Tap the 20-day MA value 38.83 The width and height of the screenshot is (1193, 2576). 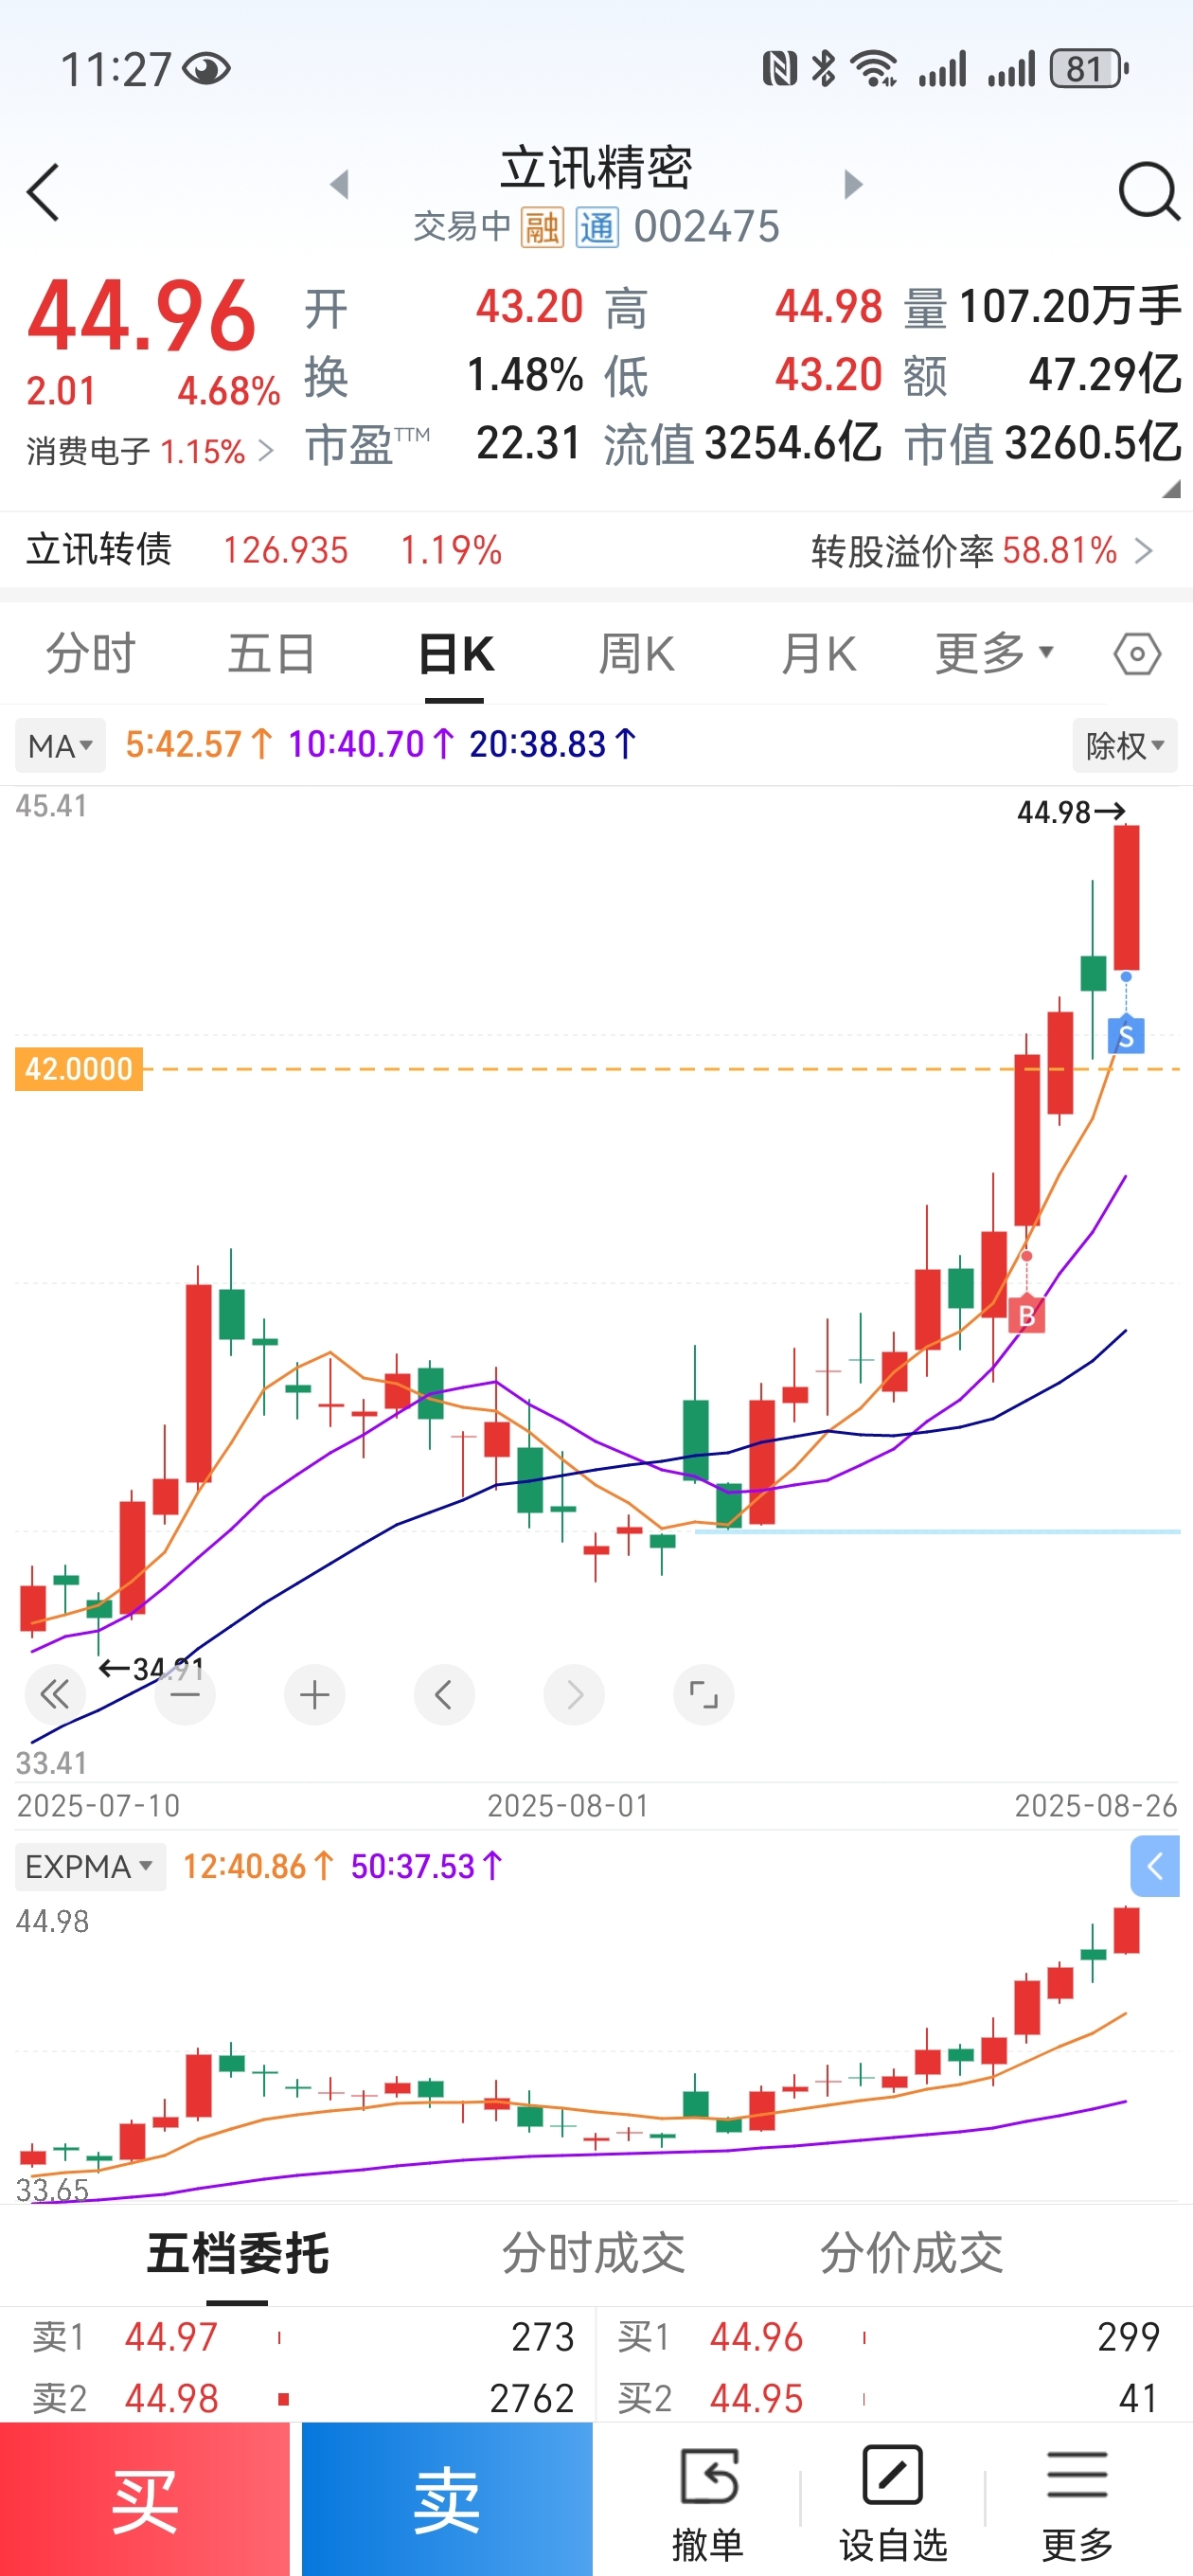[553, 744]
